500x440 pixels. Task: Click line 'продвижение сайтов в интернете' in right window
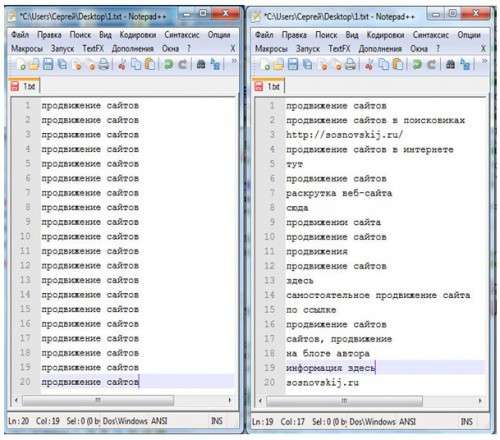(x=370, y=149)
